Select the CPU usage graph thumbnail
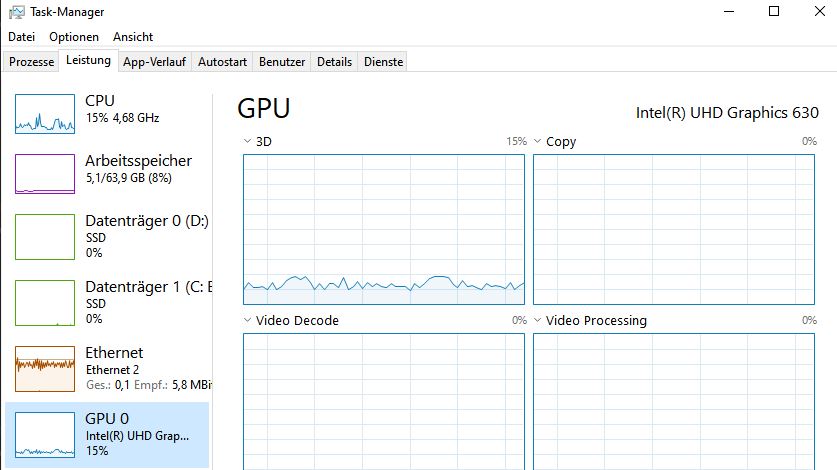The image size is (837, 470). (x=45, y=114)
